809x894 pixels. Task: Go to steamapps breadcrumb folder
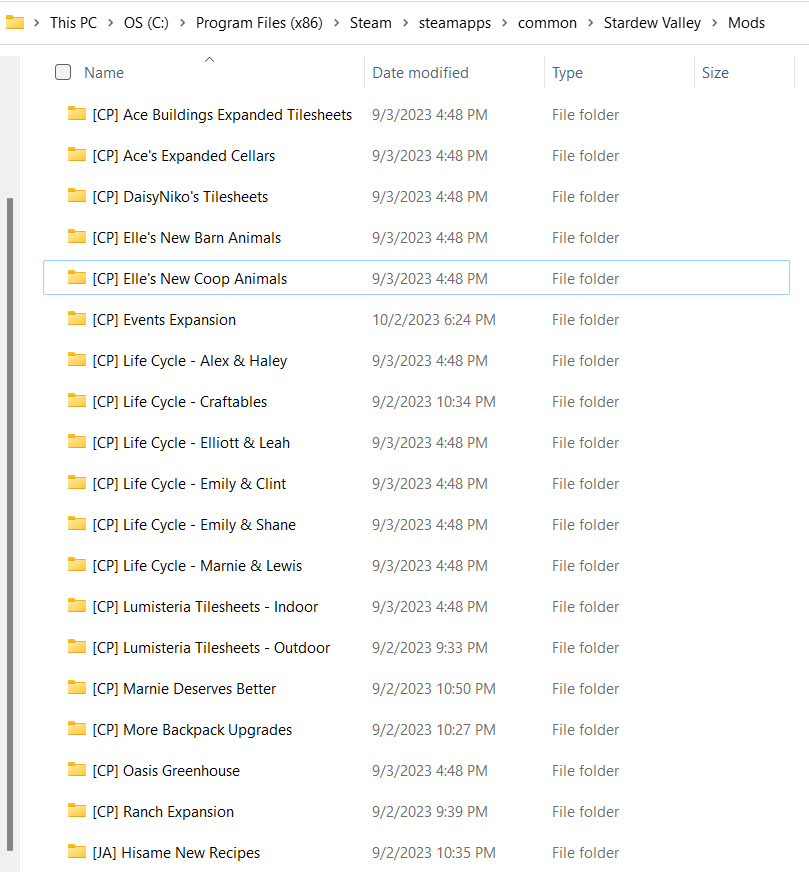(x=455, y=23)
